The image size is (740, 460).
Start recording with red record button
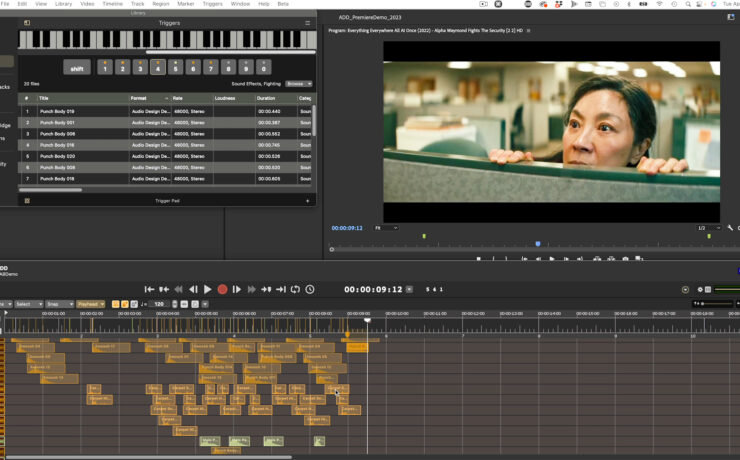(222, 289)
